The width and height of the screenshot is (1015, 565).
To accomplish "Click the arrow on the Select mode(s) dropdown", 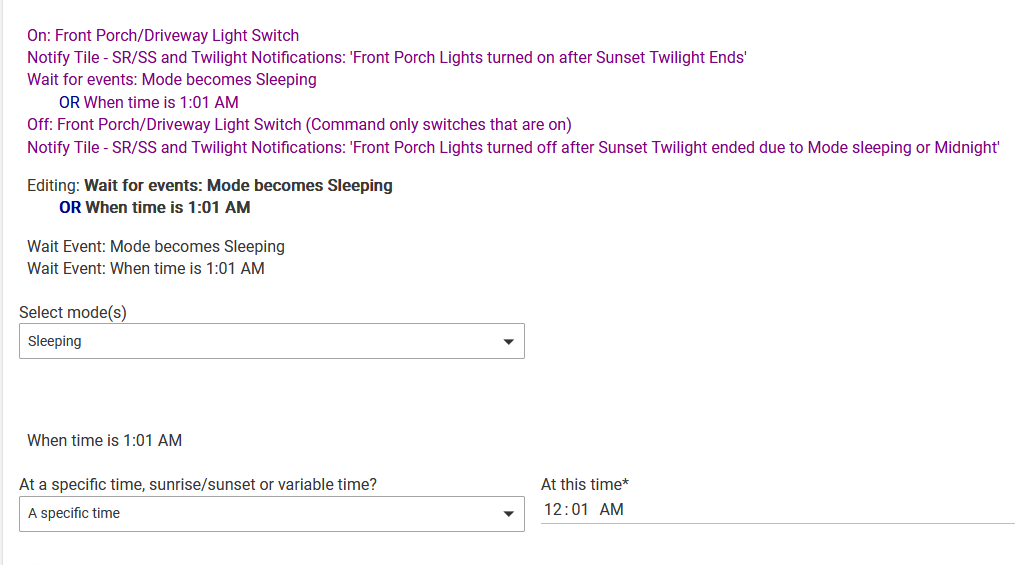I will tap(508, 342).
